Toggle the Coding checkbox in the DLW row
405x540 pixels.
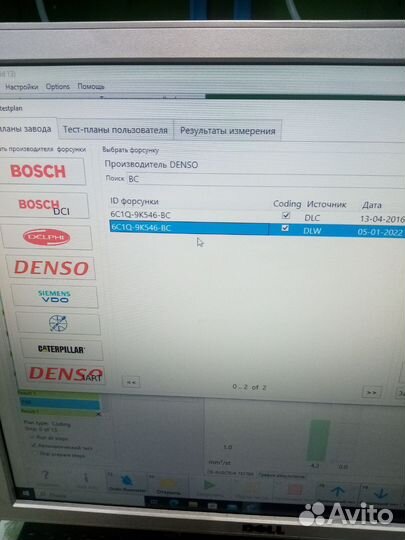pyautogui.click(x=285, y=228)
